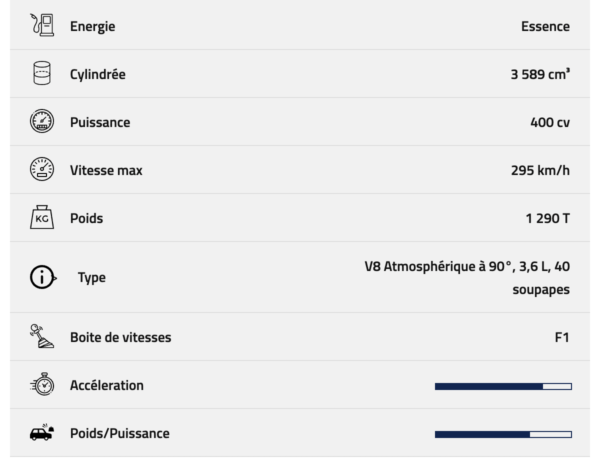The width and height of the screenshot is (606, 459).
Task: Select the Boite de vitesses label
Action: point(121,337)
